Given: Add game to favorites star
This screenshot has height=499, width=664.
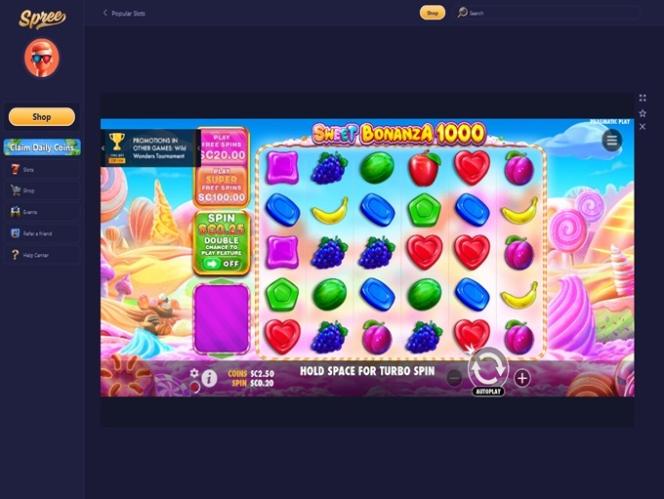Looking at the screenshot, I should click(x=642, y=113).
